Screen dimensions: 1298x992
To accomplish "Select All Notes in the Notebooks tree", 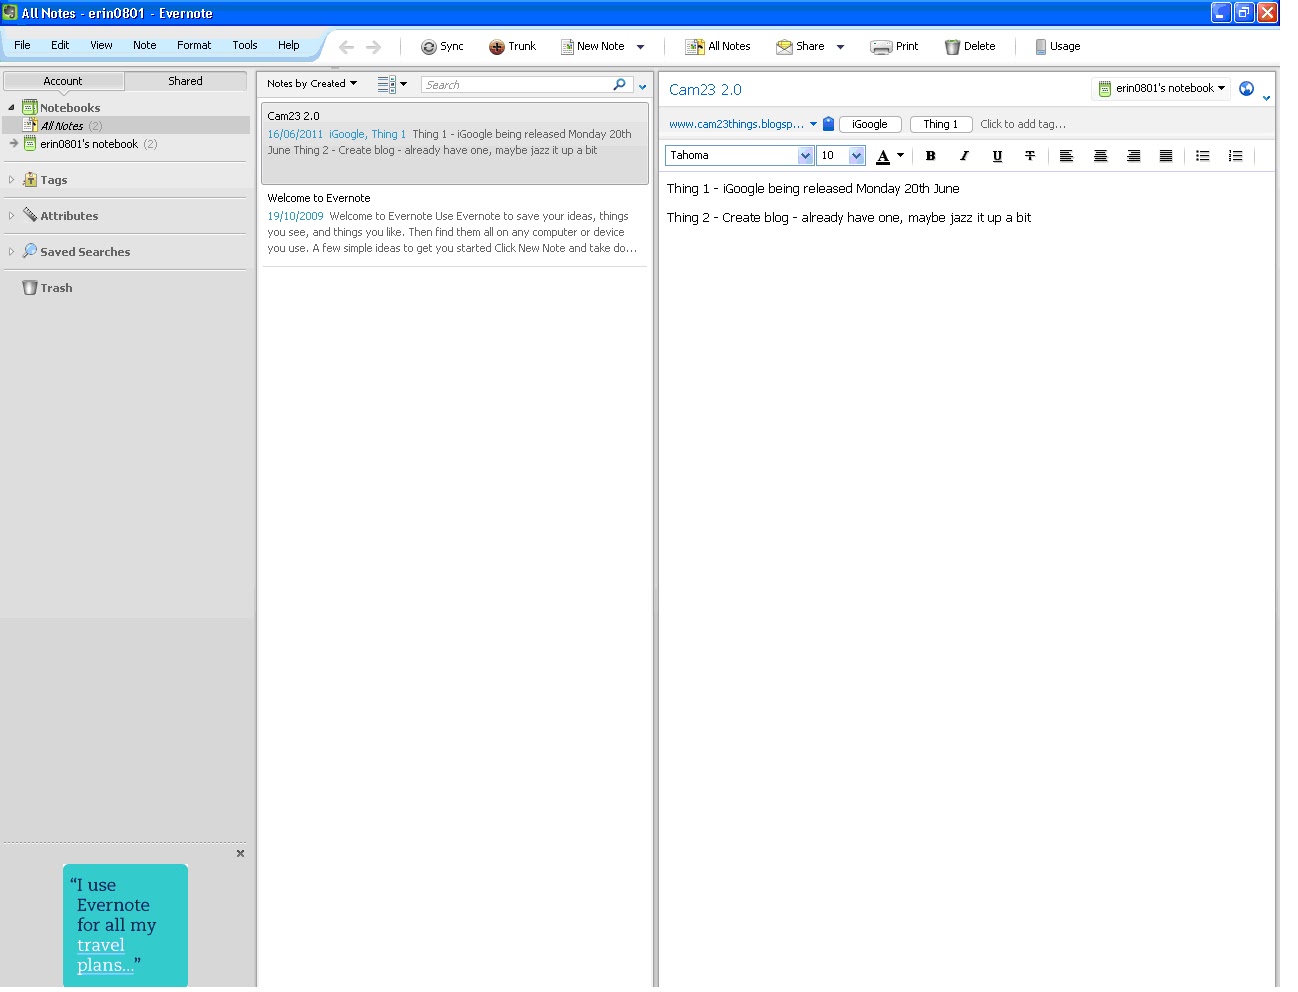I will click(x=126, y=126).
